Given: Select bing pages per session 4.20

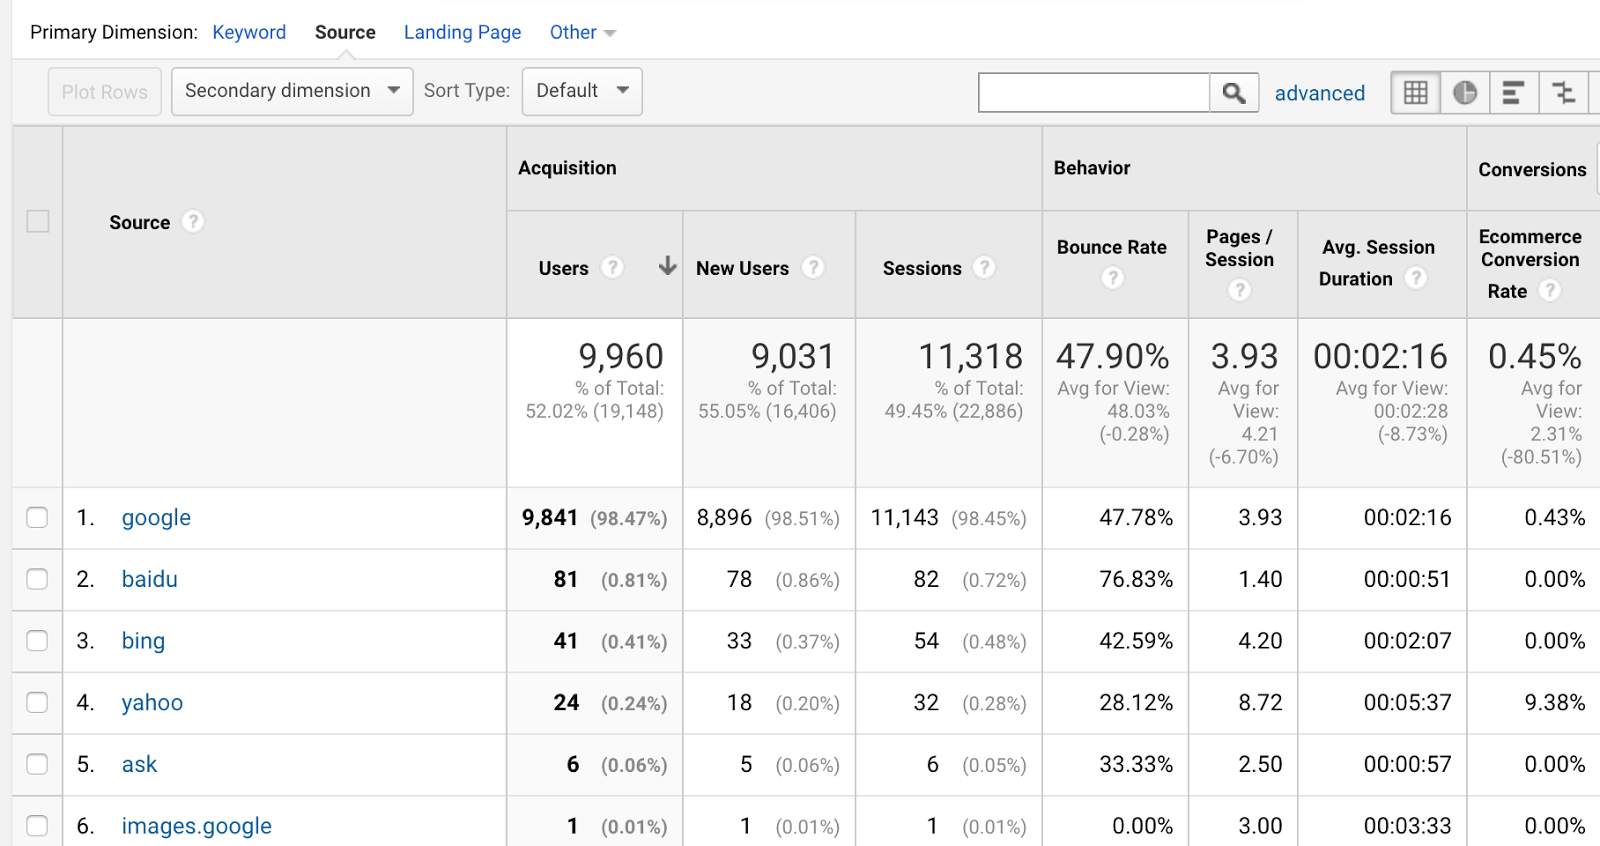Looking at the screenshot, I should coord(1260,641).
